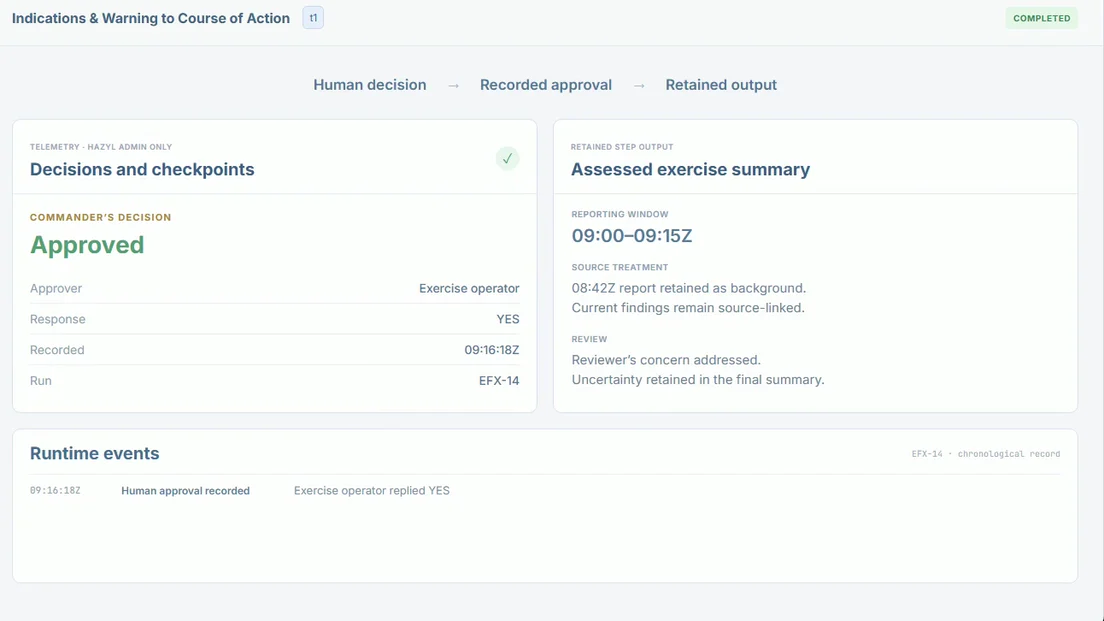This screenshot has width=1104, height=621.
Task: Click the Exercise operator approver value
Action: coord(469,288)
